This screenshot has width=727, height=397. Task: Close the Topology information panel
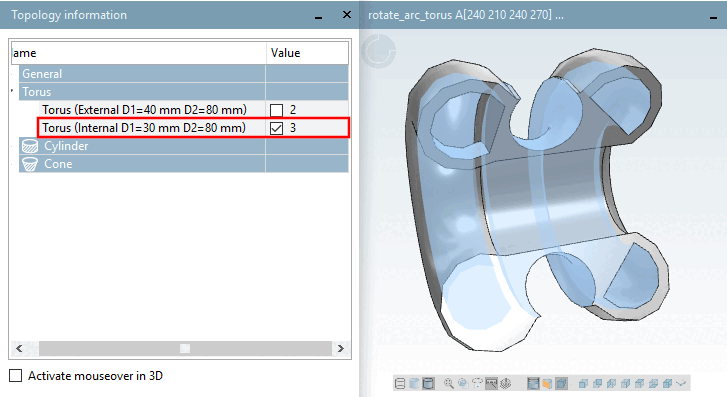coord(346,15)
